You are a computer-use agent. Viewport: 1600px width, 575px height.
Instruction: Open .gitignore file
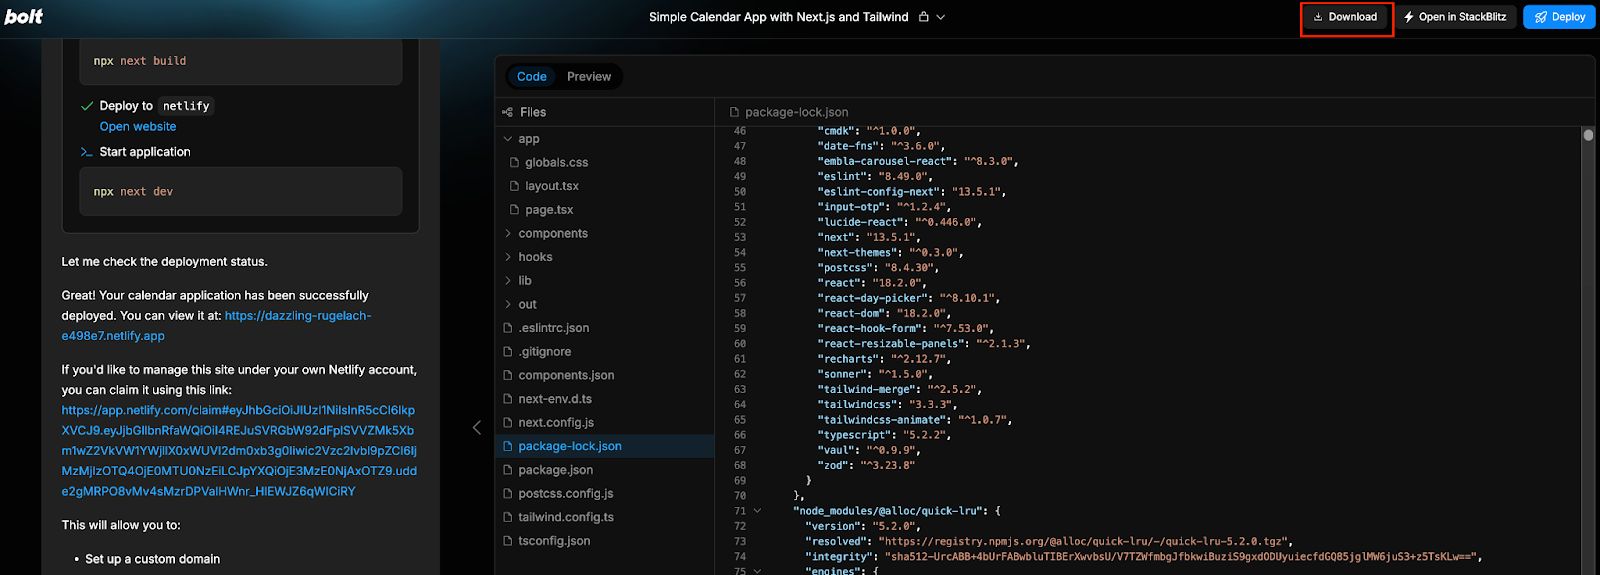[545, 352]
